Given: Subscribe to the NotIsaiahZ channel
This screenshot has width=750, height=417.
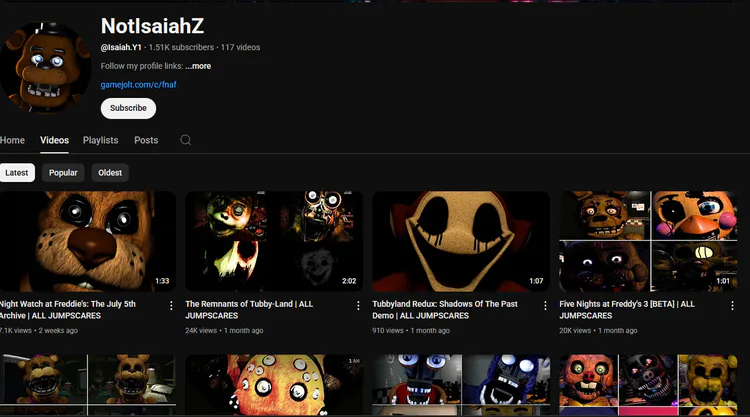Looking at the screenshot, I should pyautogui.click(x=128, y=108).
